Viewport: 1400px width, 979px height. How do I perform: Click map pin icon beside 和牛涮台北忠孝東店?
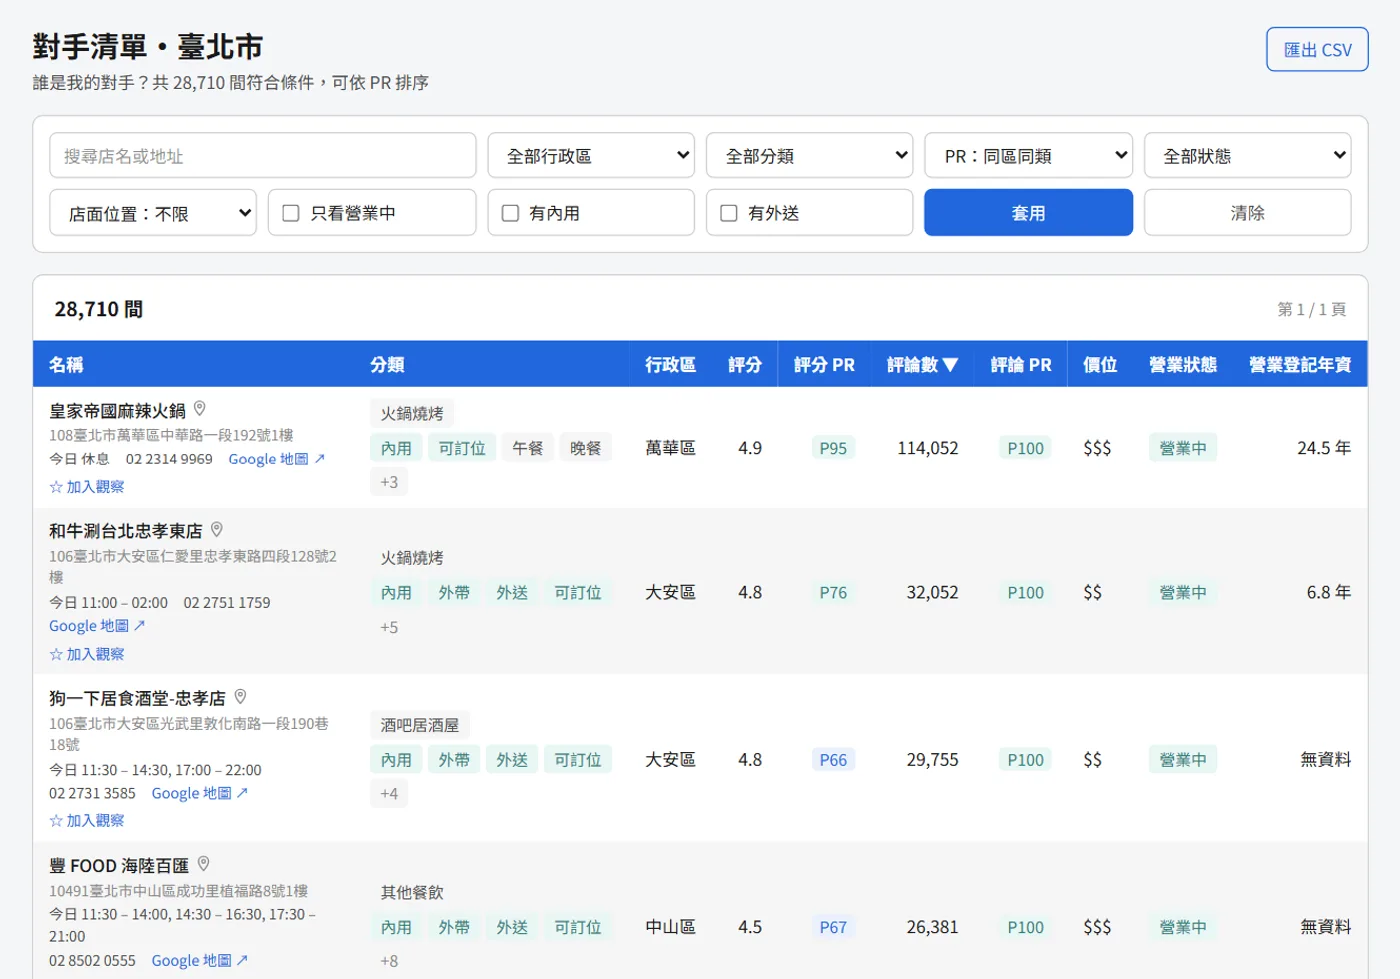click(x=216, y=529)
